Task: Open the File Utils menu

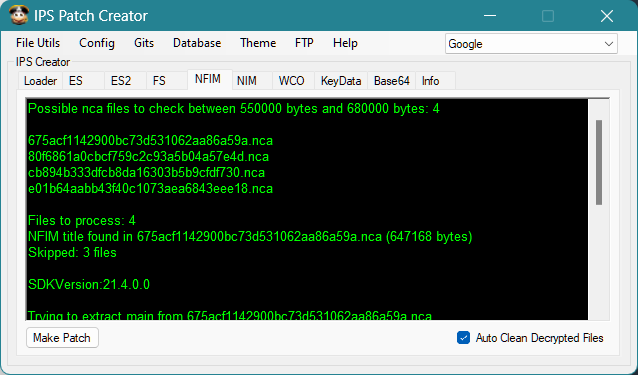Action: pos(38,43)
